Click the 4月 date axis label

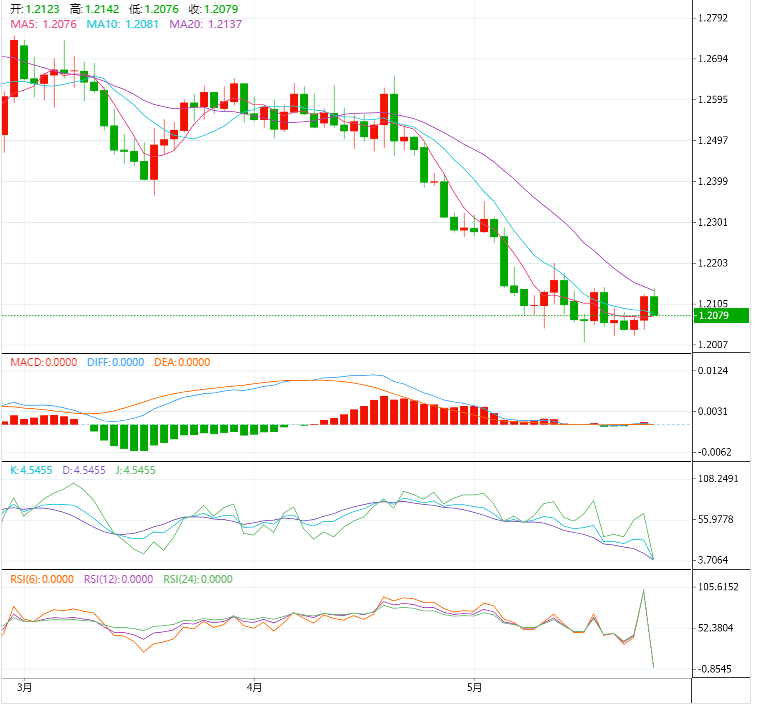[254, 687]
